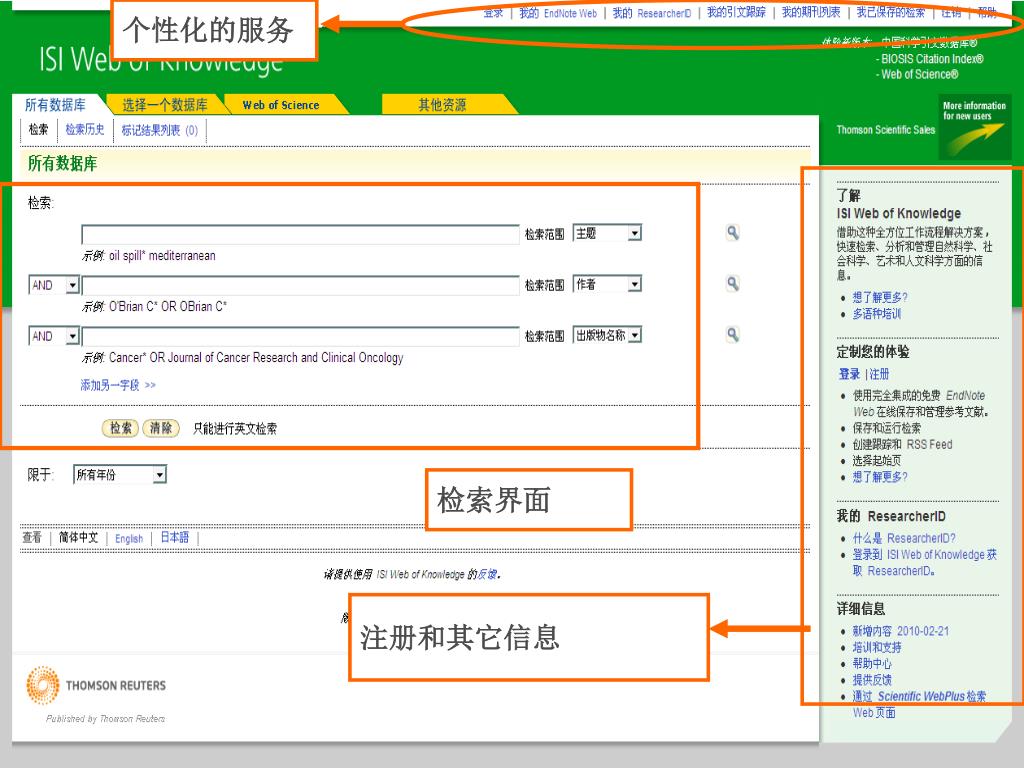Image resolution: width=1024 pixels, height=768 pixels.
Task: Open the 检索历史 sub-tab
Action: point(85,130)
